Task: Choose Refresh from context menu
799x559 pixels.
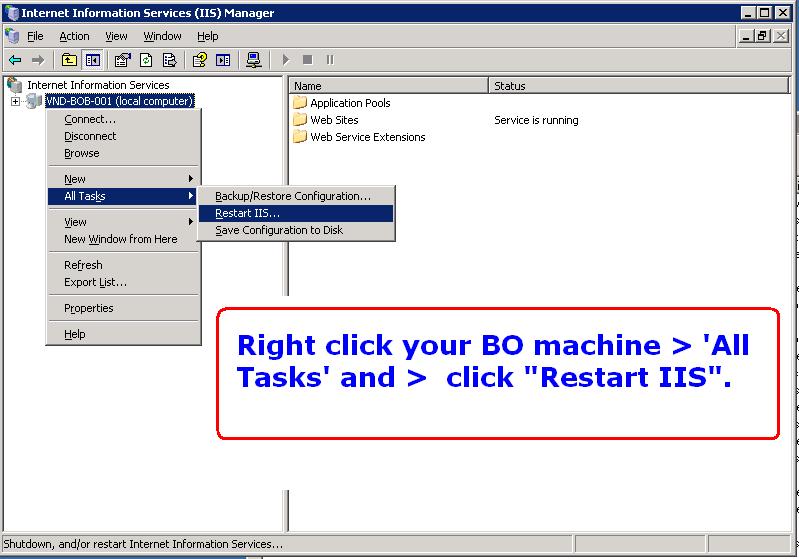Action: (x=123, y=265)
